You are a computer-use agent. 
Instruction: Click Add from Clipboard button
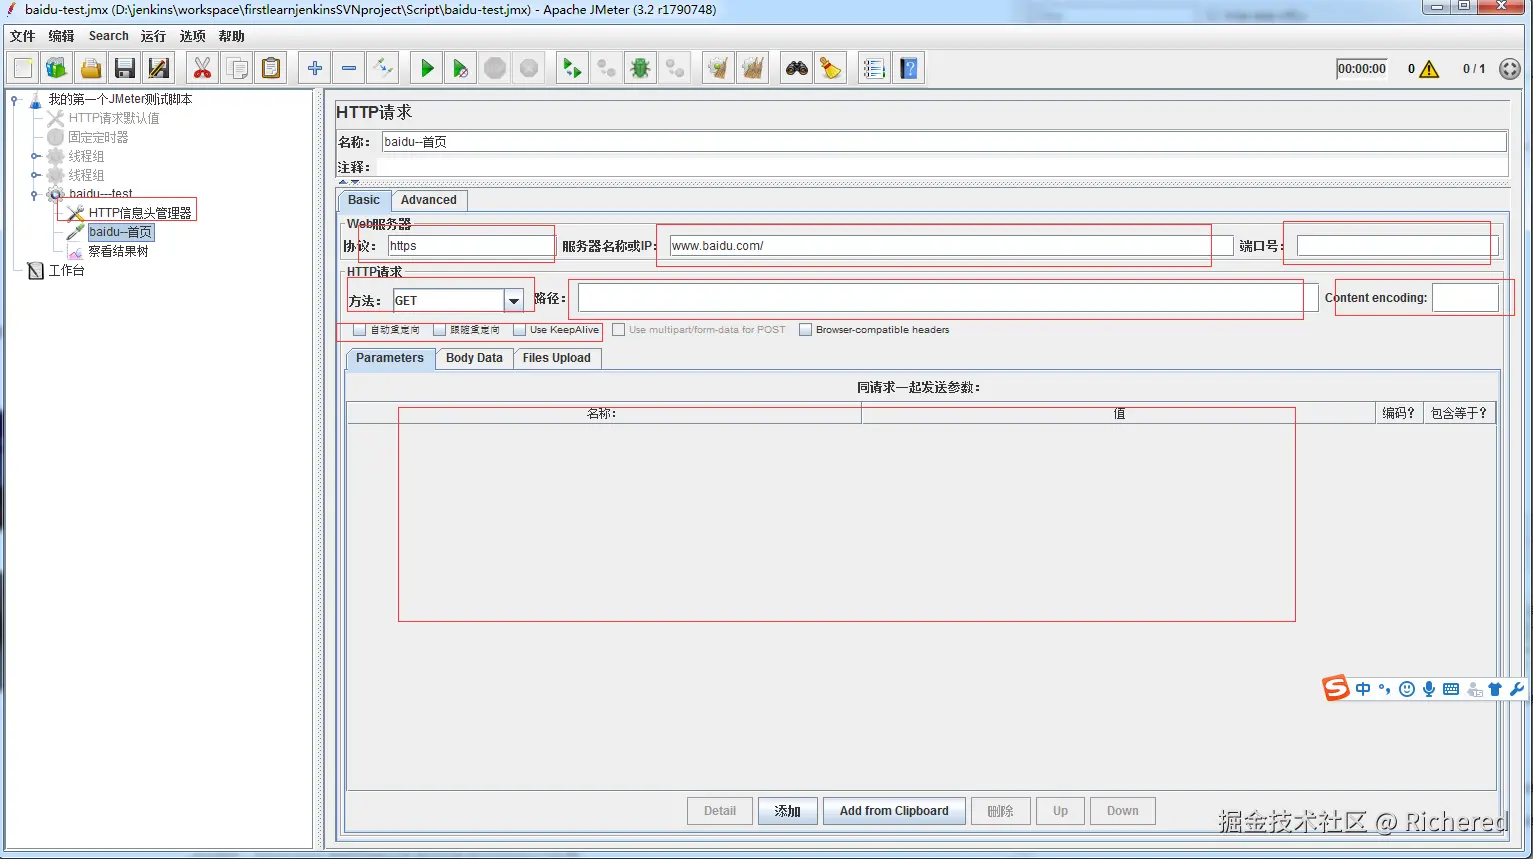point(894,811)
